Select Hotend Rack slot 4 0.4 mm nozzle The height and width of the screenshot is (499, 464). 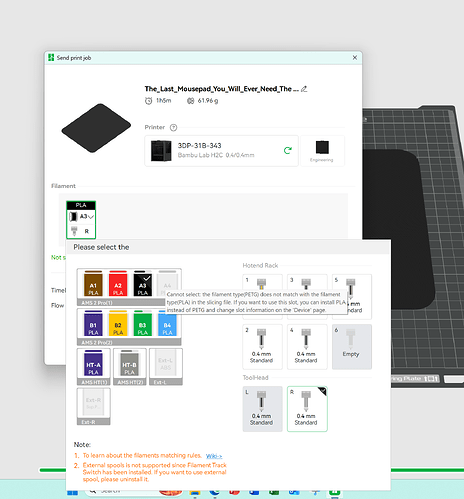(x=307, y=347)
